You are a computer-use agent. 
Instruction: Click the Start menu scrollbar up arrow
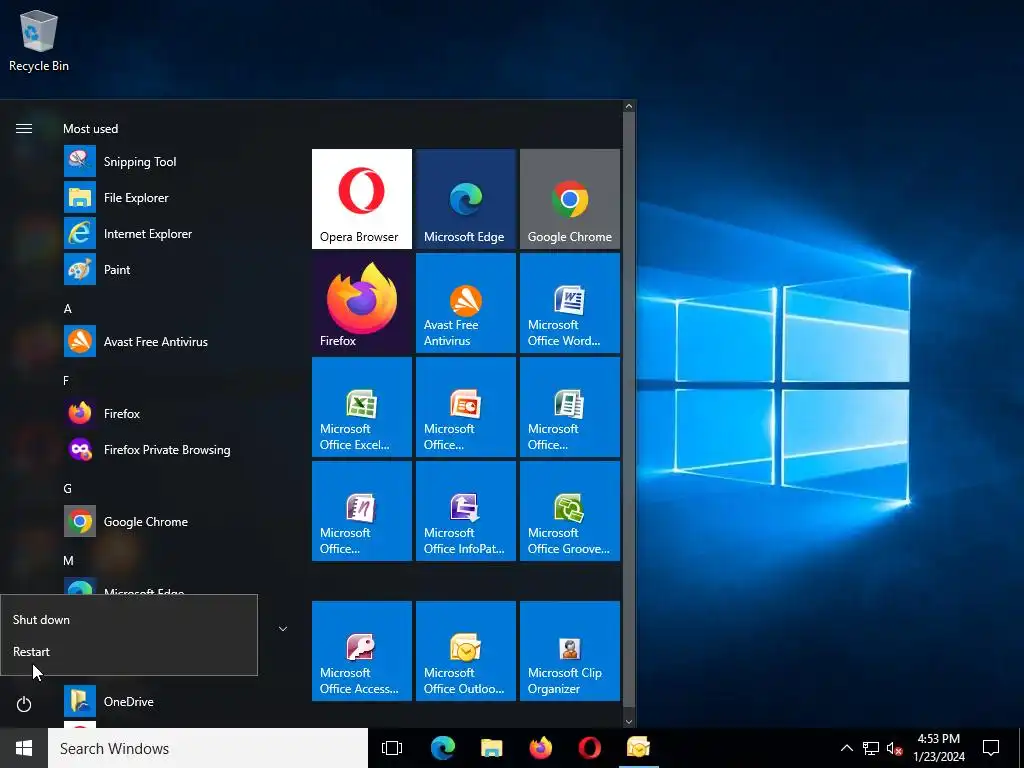(x=628, y=106)
